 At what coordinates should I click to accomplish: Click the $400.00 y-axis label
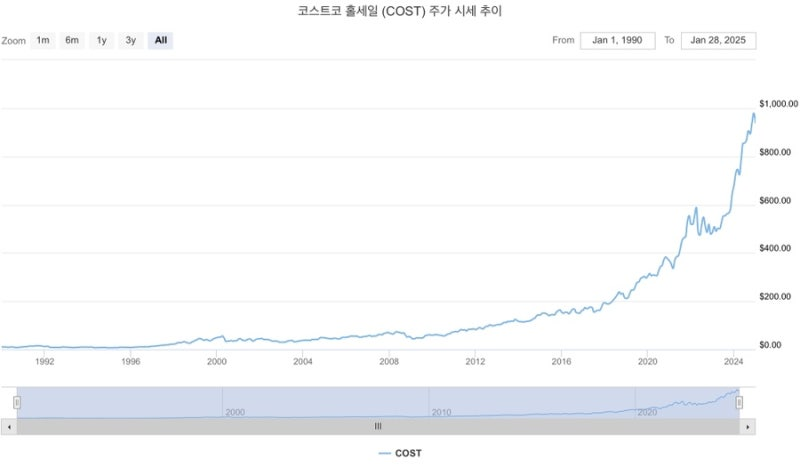775,248
